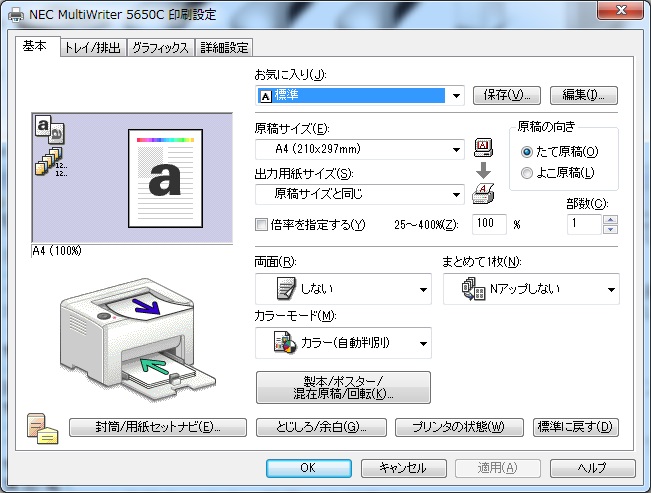Select たて原稿 portrait orientation
This screenshot has height=493, width=651.
pyautogui.click(x=559, y=152)
